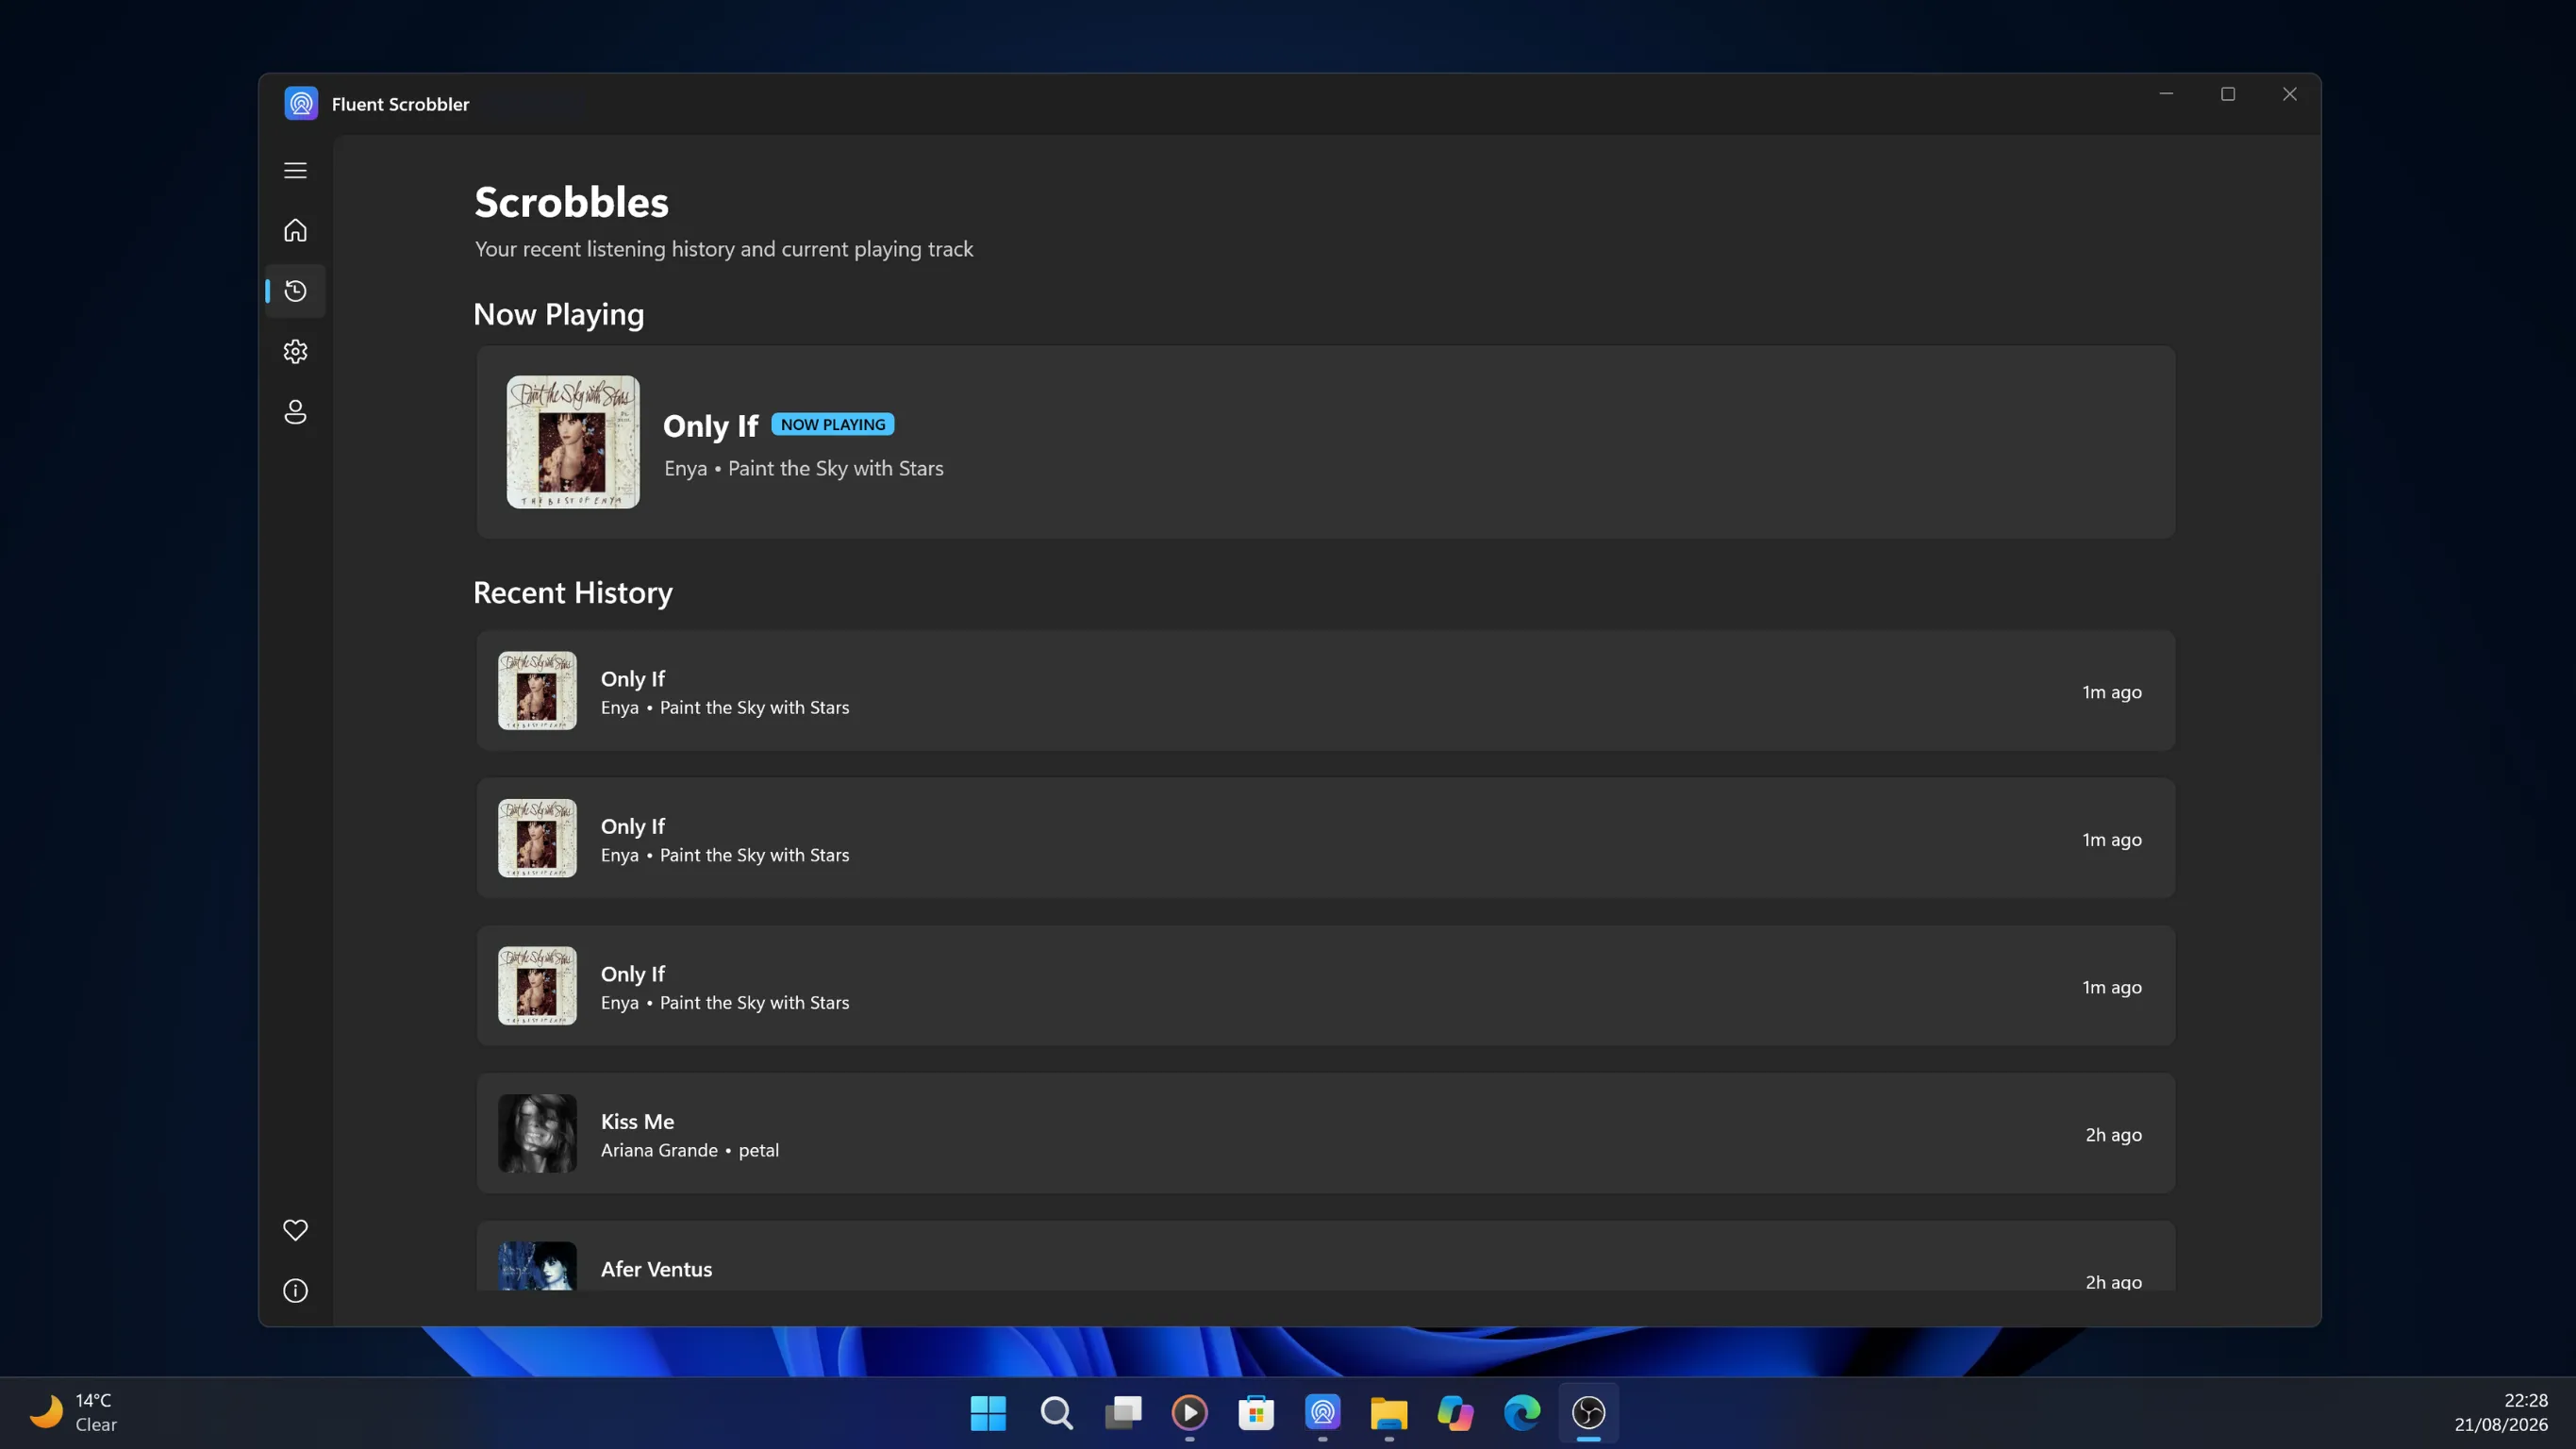Screen dimensions: 2576x1449
Task: Open the first Only If entry in Recent History
Action: pos(1325,691)
